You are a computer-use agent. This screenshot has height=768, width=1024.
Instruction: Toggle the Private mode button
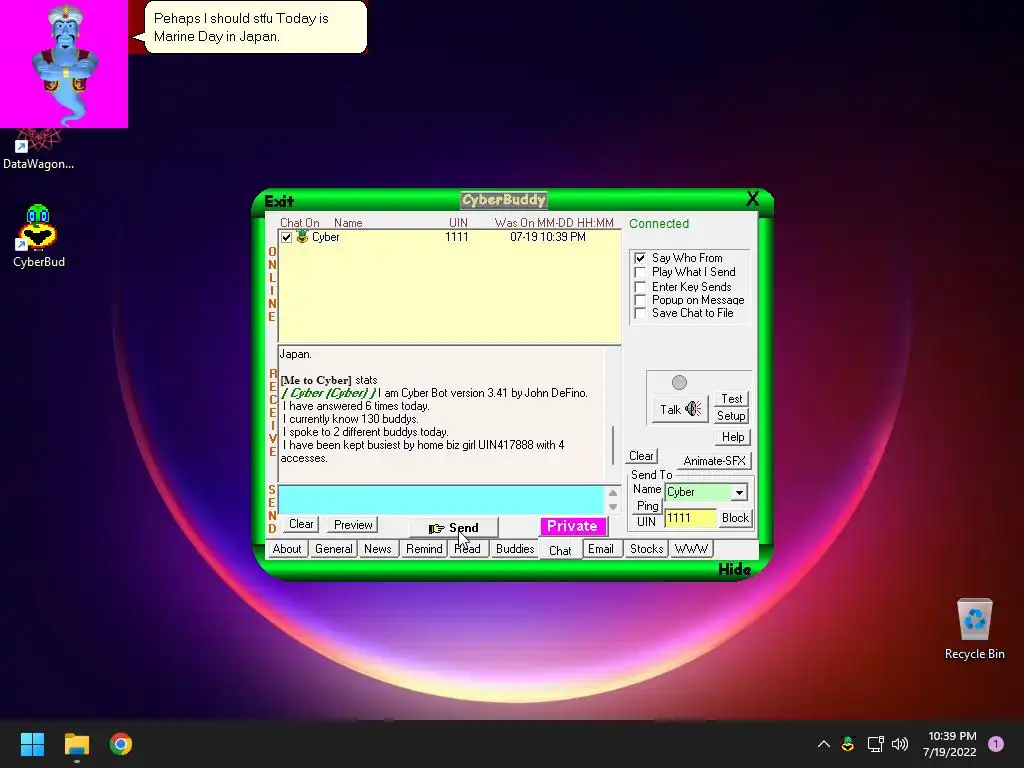tap(572, 526)
